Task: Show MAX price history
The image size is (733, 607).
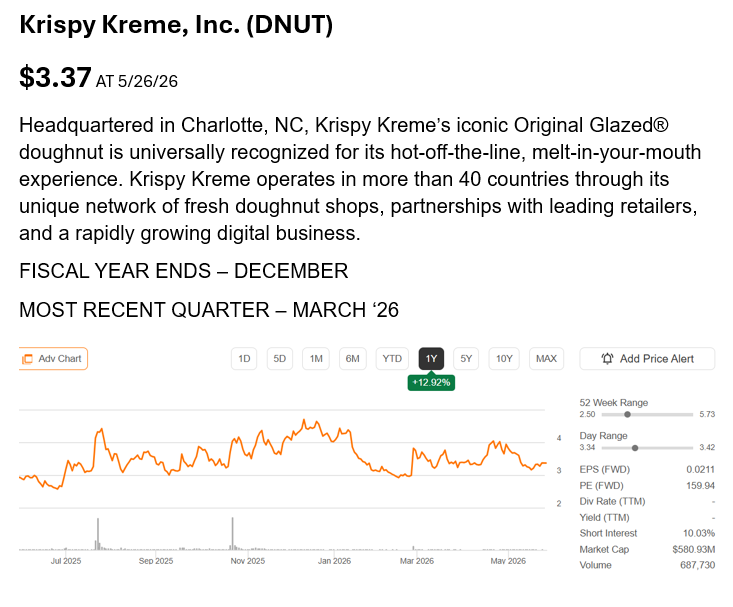Action: (546, 359)
